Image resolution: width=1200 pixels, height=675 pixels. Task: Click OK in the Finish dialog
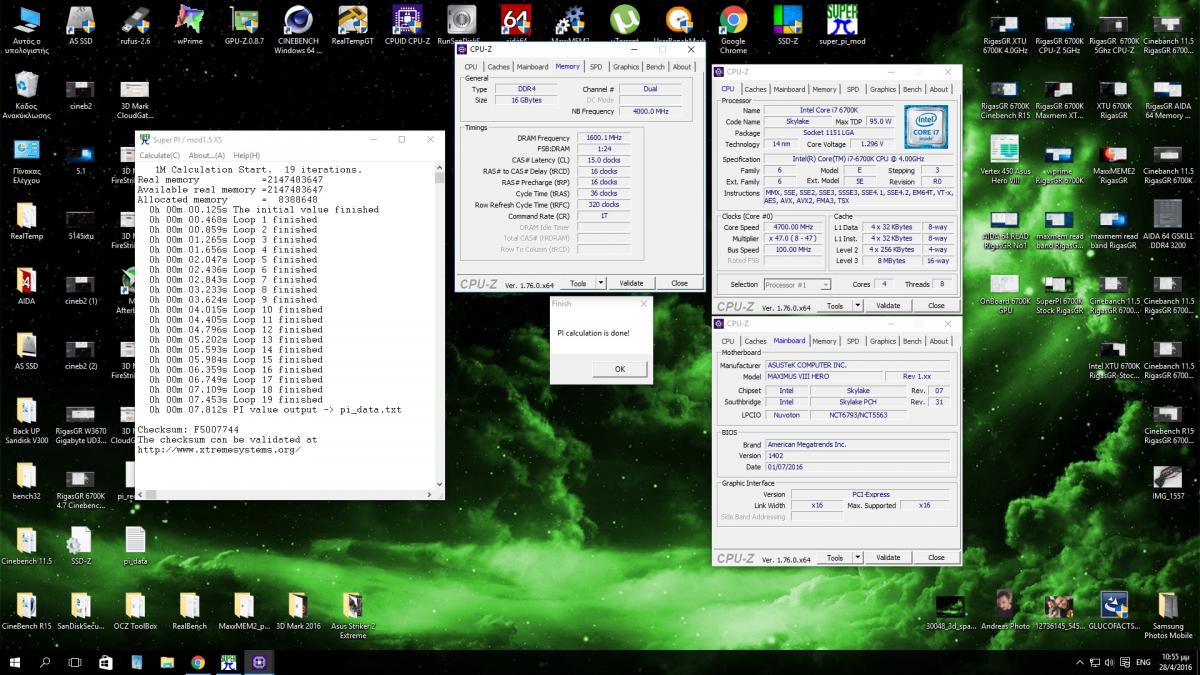coord(620,369)
